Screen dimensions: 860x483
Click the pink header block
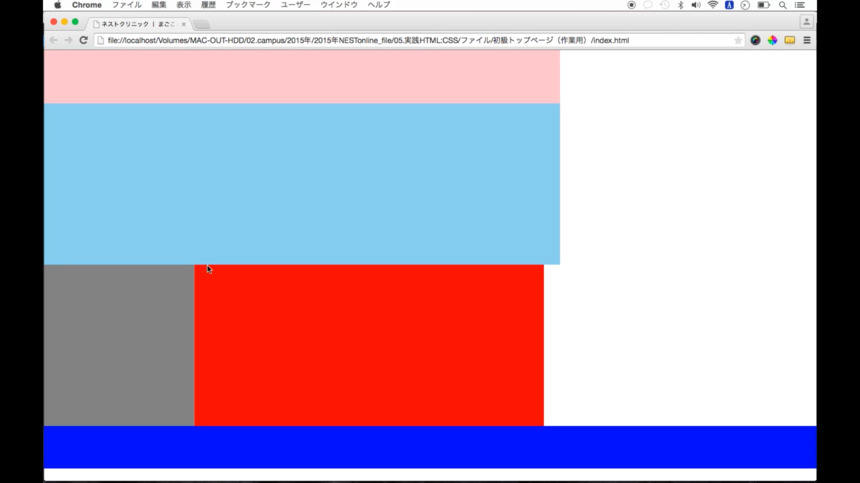tap(302, 77)
